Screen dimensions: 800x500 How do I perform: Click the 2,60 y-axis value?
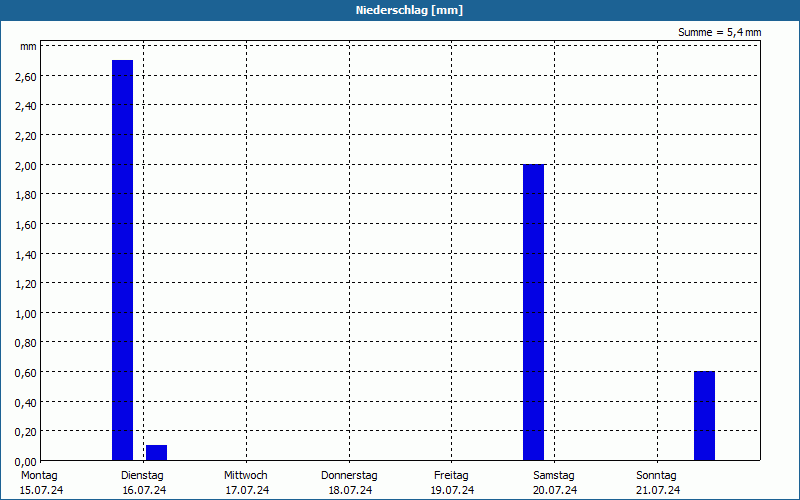[26, 77]
